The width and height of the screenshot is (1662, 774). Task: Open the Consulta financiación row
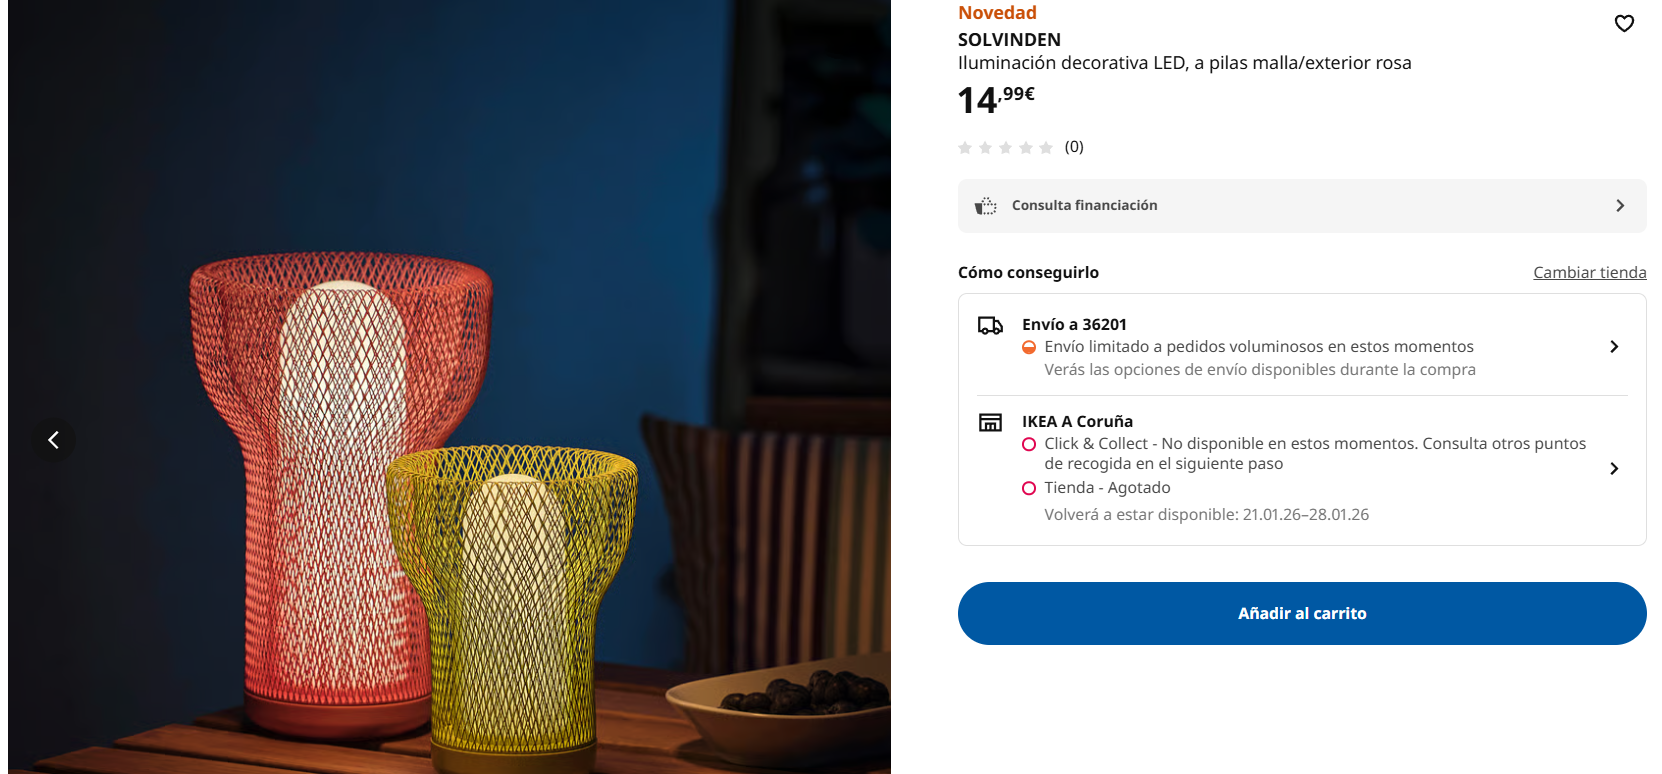pos(1302,206)
